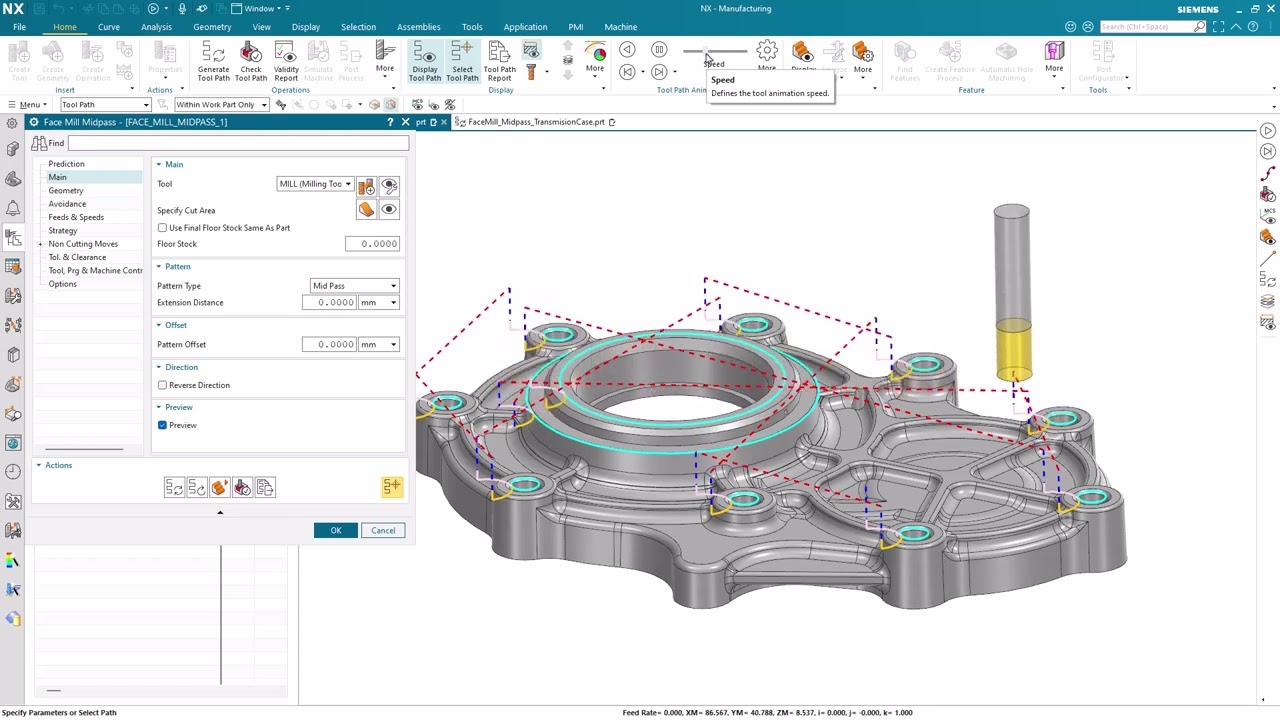This screenshot has height=720, width=1280.
Task: Click the Find search field in the dialog
Action: click(237, 143)
